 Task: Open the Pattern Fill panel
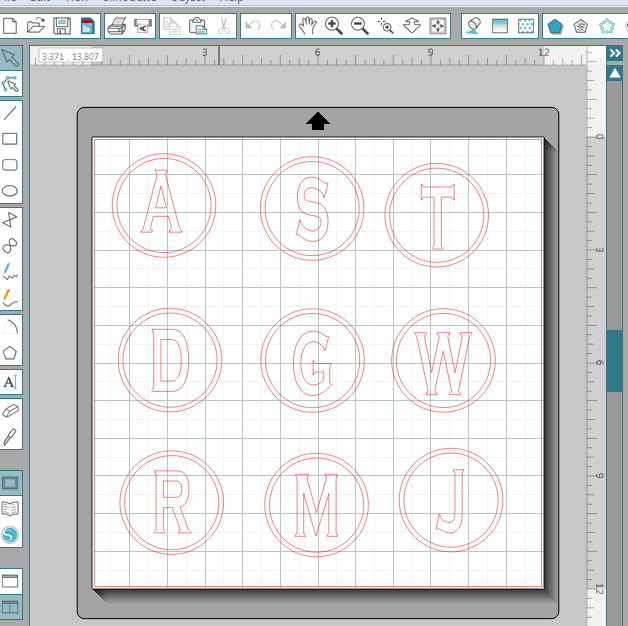click(526, 26)
